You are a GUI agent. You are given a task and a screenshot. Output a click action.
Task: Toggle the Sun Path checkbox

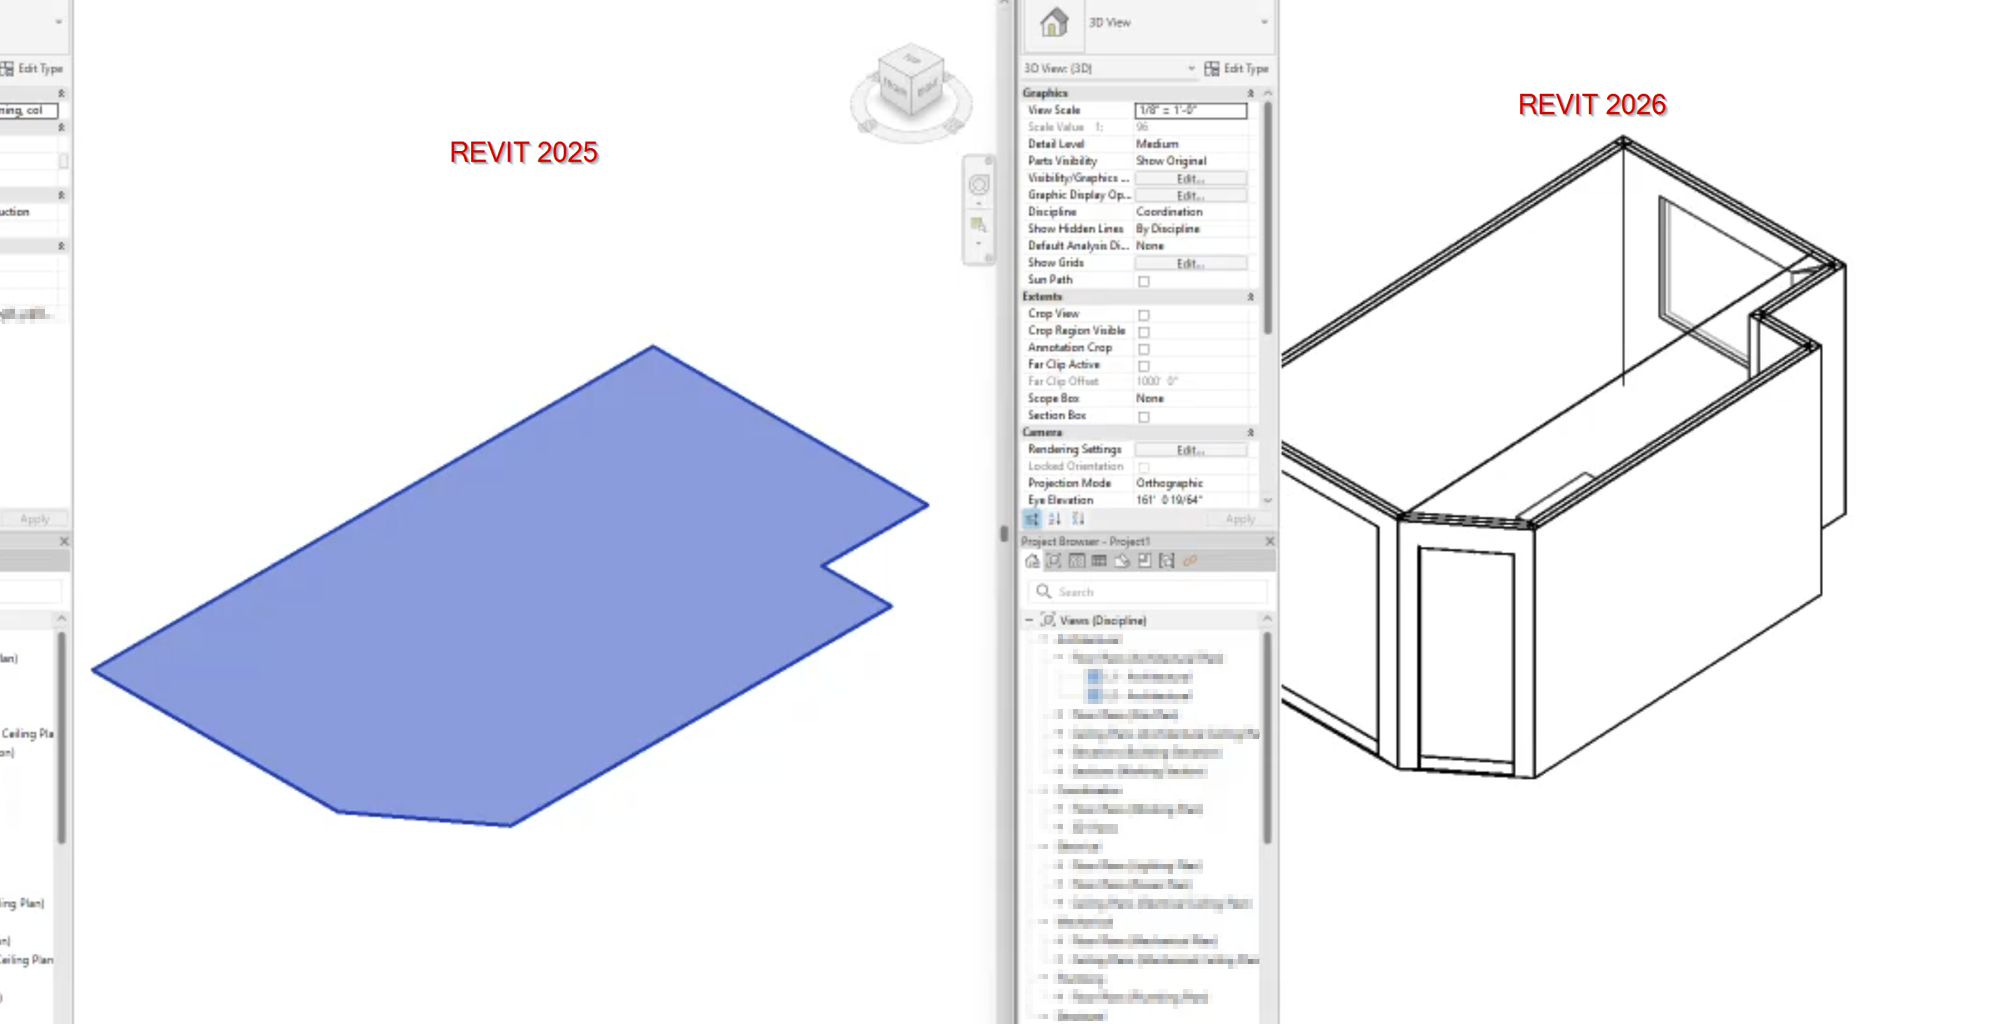point(1144,281)
